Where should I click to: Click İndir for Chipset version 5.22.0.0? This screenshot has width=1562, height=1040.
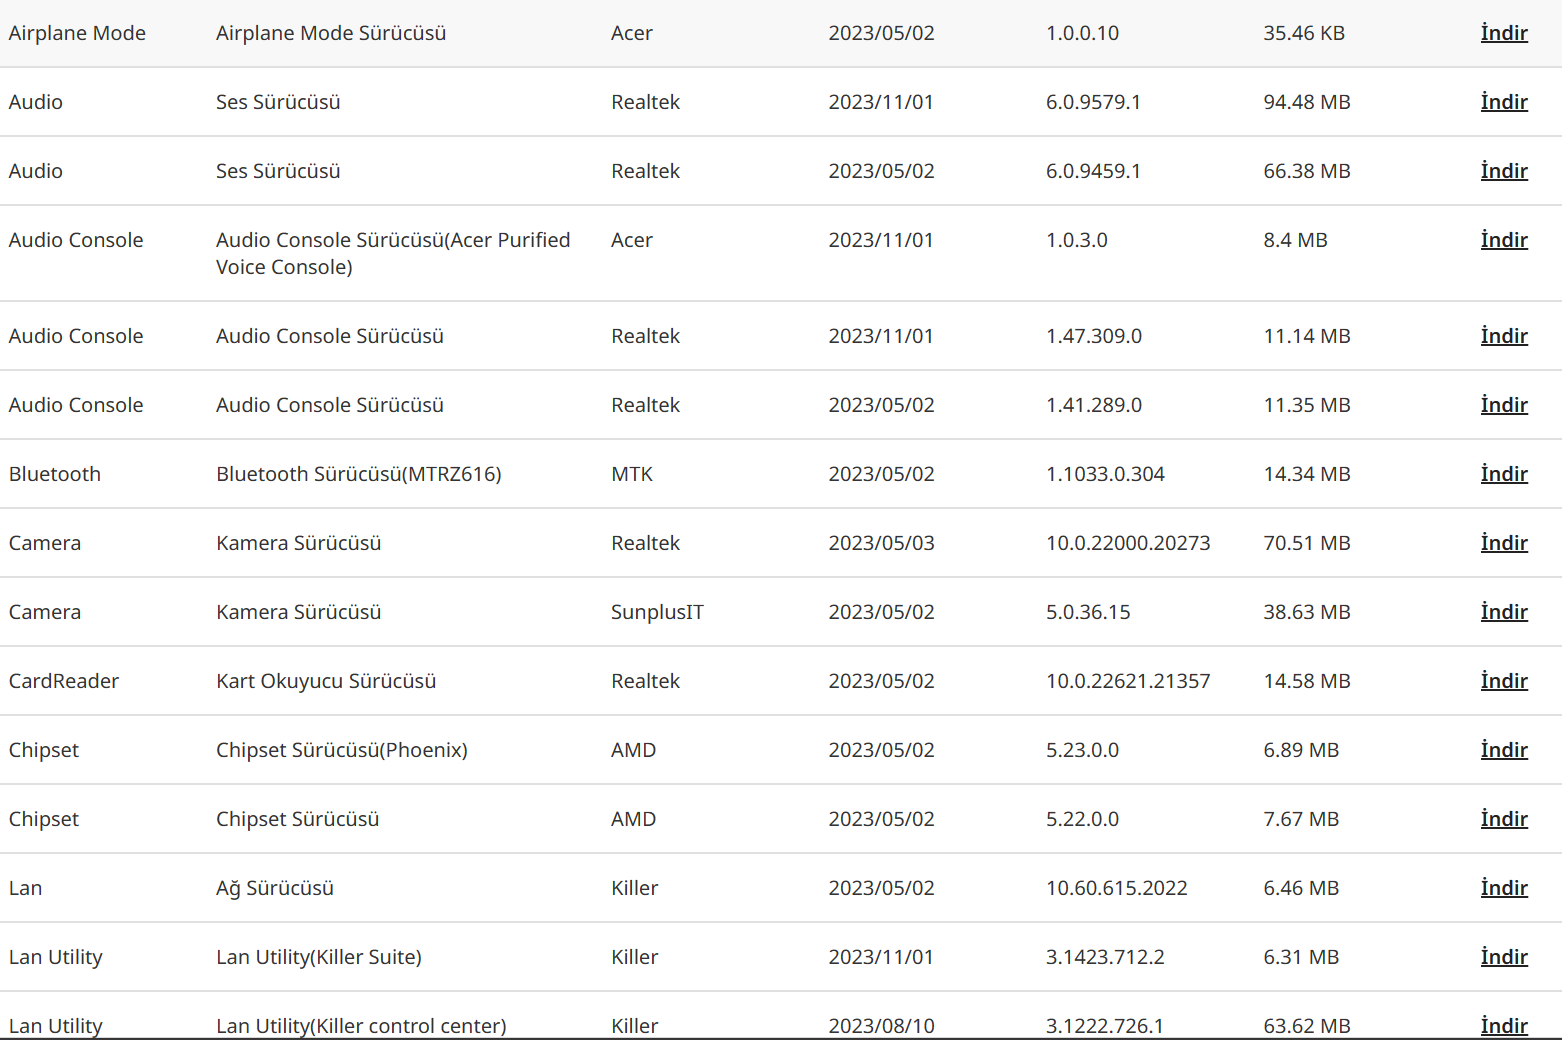point(1504,819)
